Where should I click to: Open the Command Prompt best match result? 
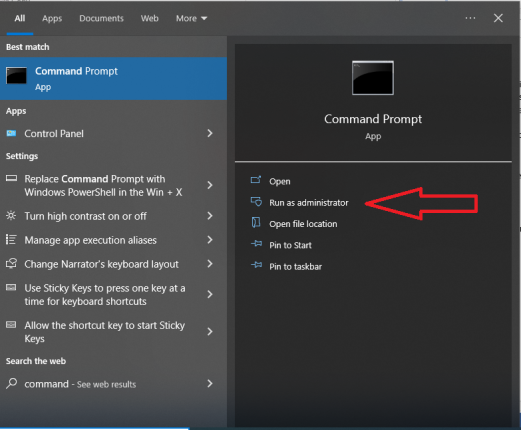(113, 79)
